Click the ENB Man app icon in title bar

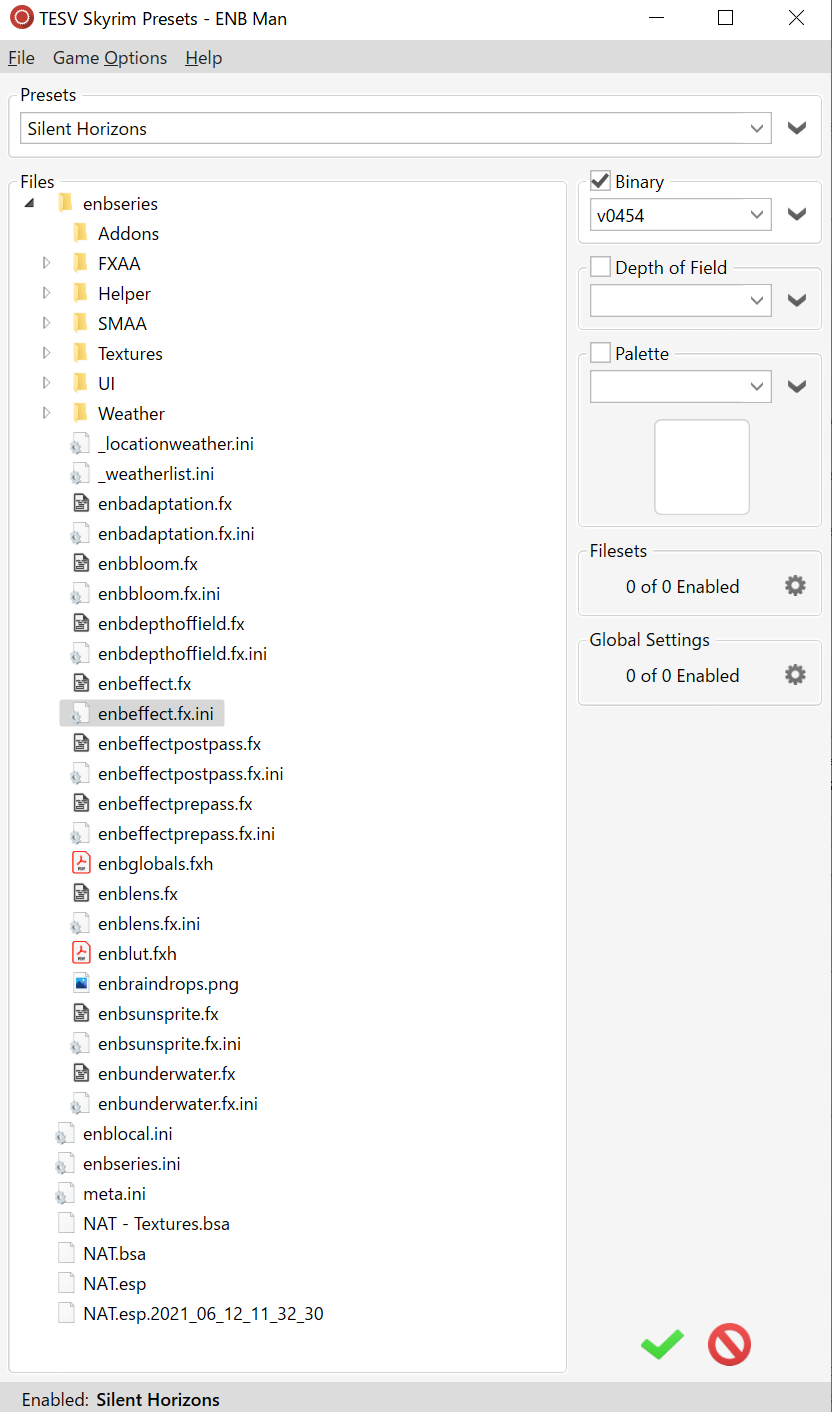click(x=21, y=17)
